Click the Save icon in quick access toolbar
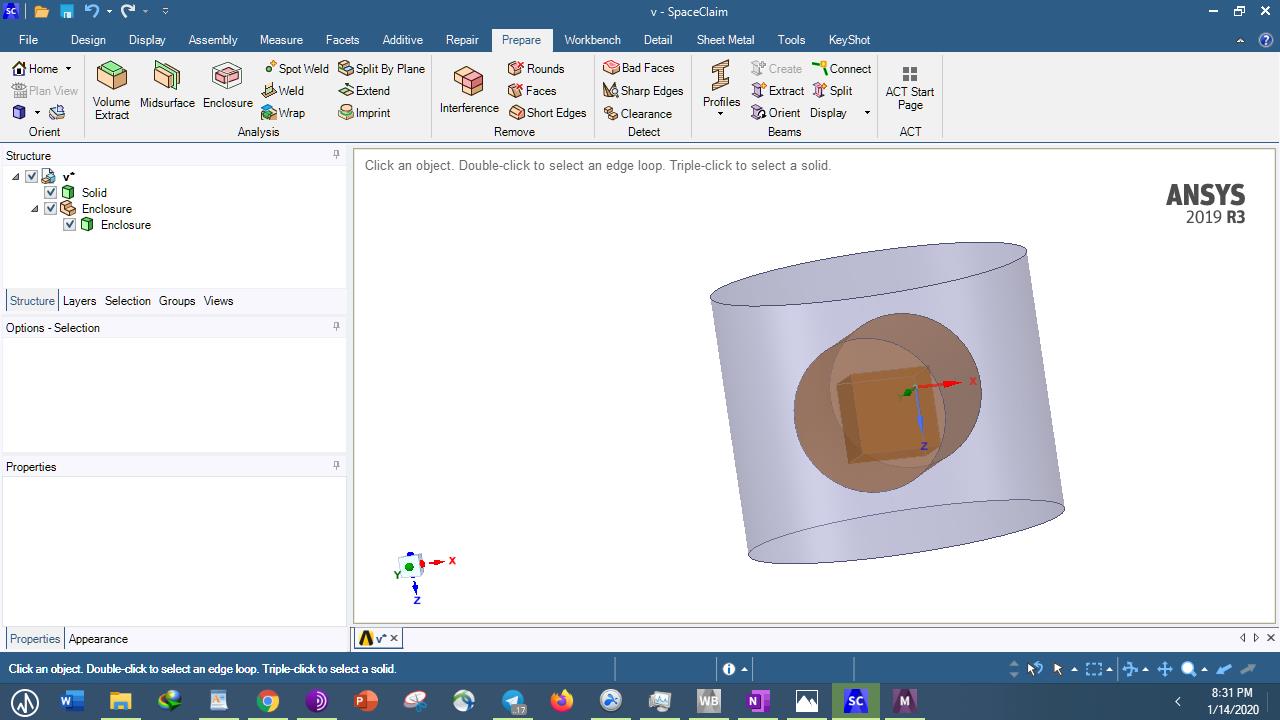Viewport: 1280px width, 720px height. [66, 12]
